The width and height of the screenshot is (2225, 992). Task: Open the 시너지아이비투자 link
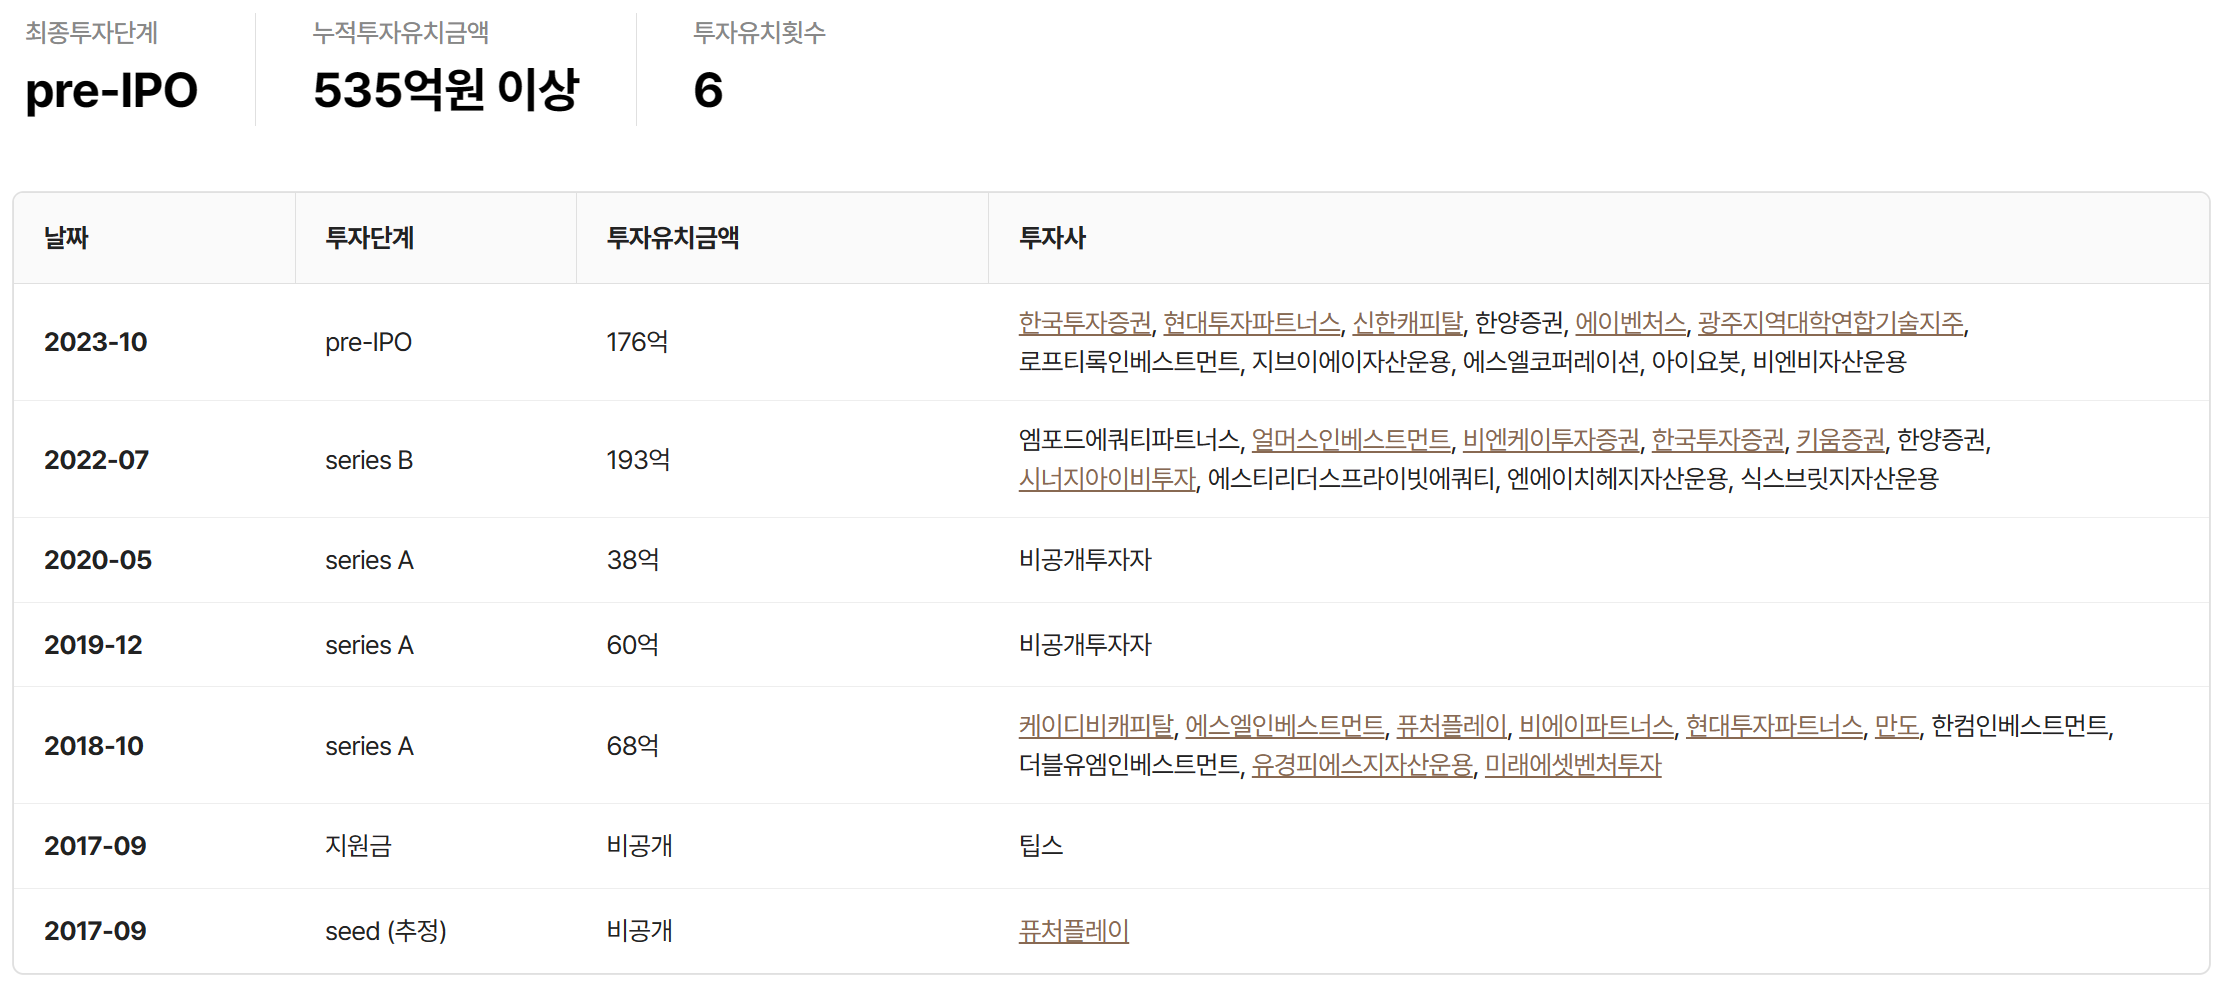click(1107, 479)
